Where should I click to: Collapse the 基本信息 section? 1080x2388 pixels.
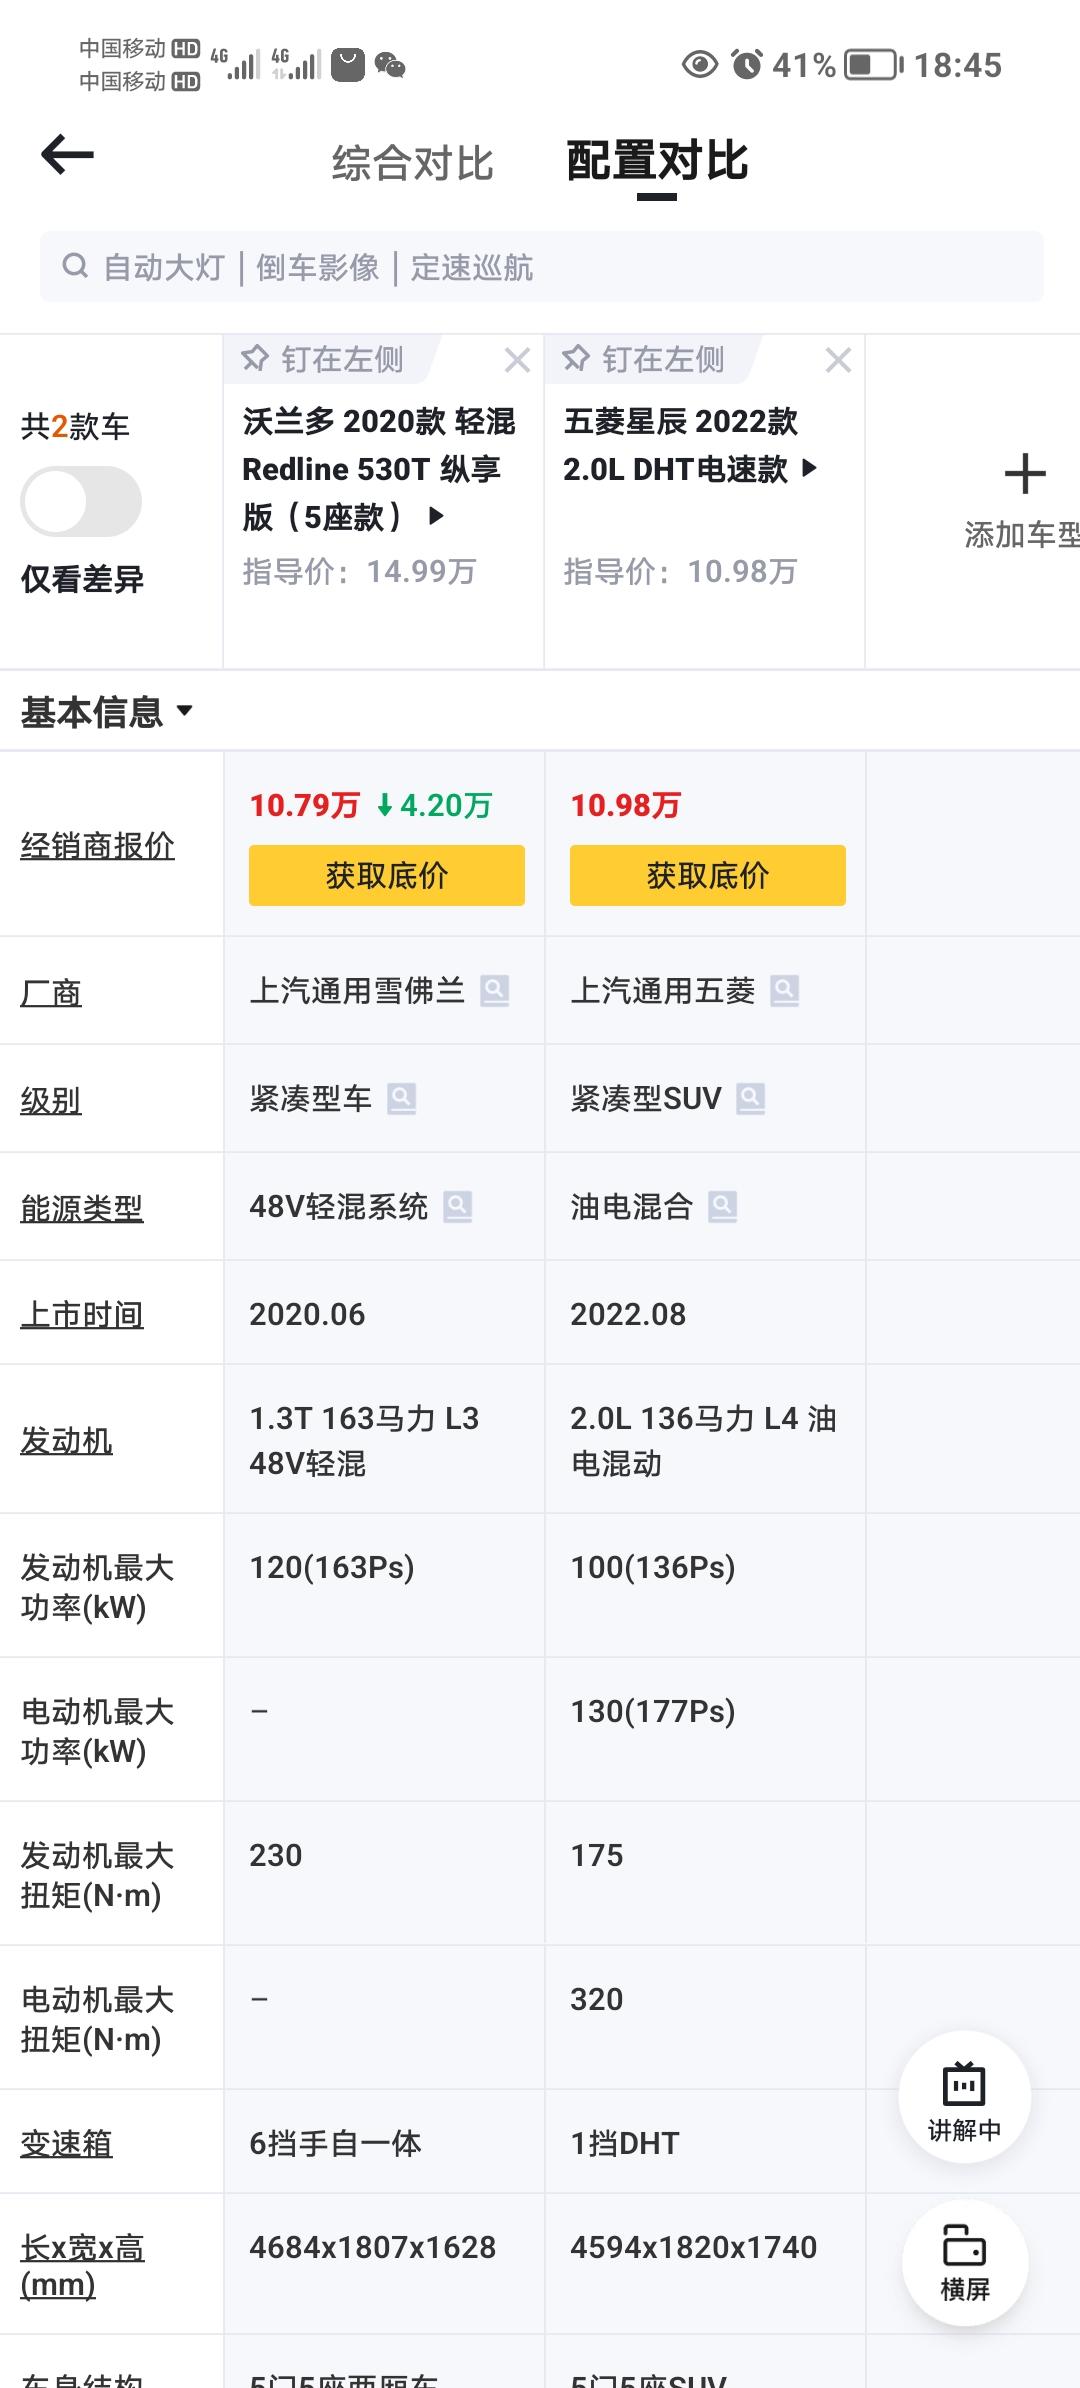coord(107,712)
